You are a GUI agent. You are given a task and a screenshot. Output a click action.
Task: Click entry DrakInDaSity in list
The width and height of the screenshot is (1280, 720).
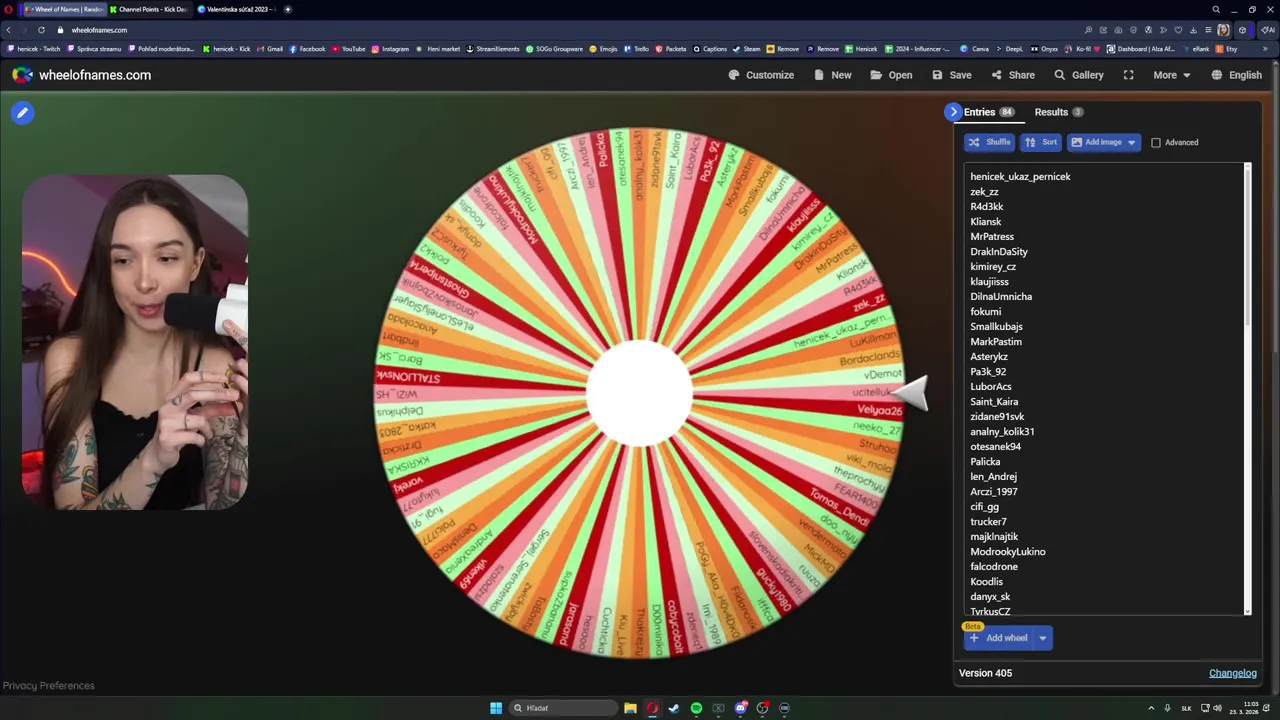click(998, 252)
